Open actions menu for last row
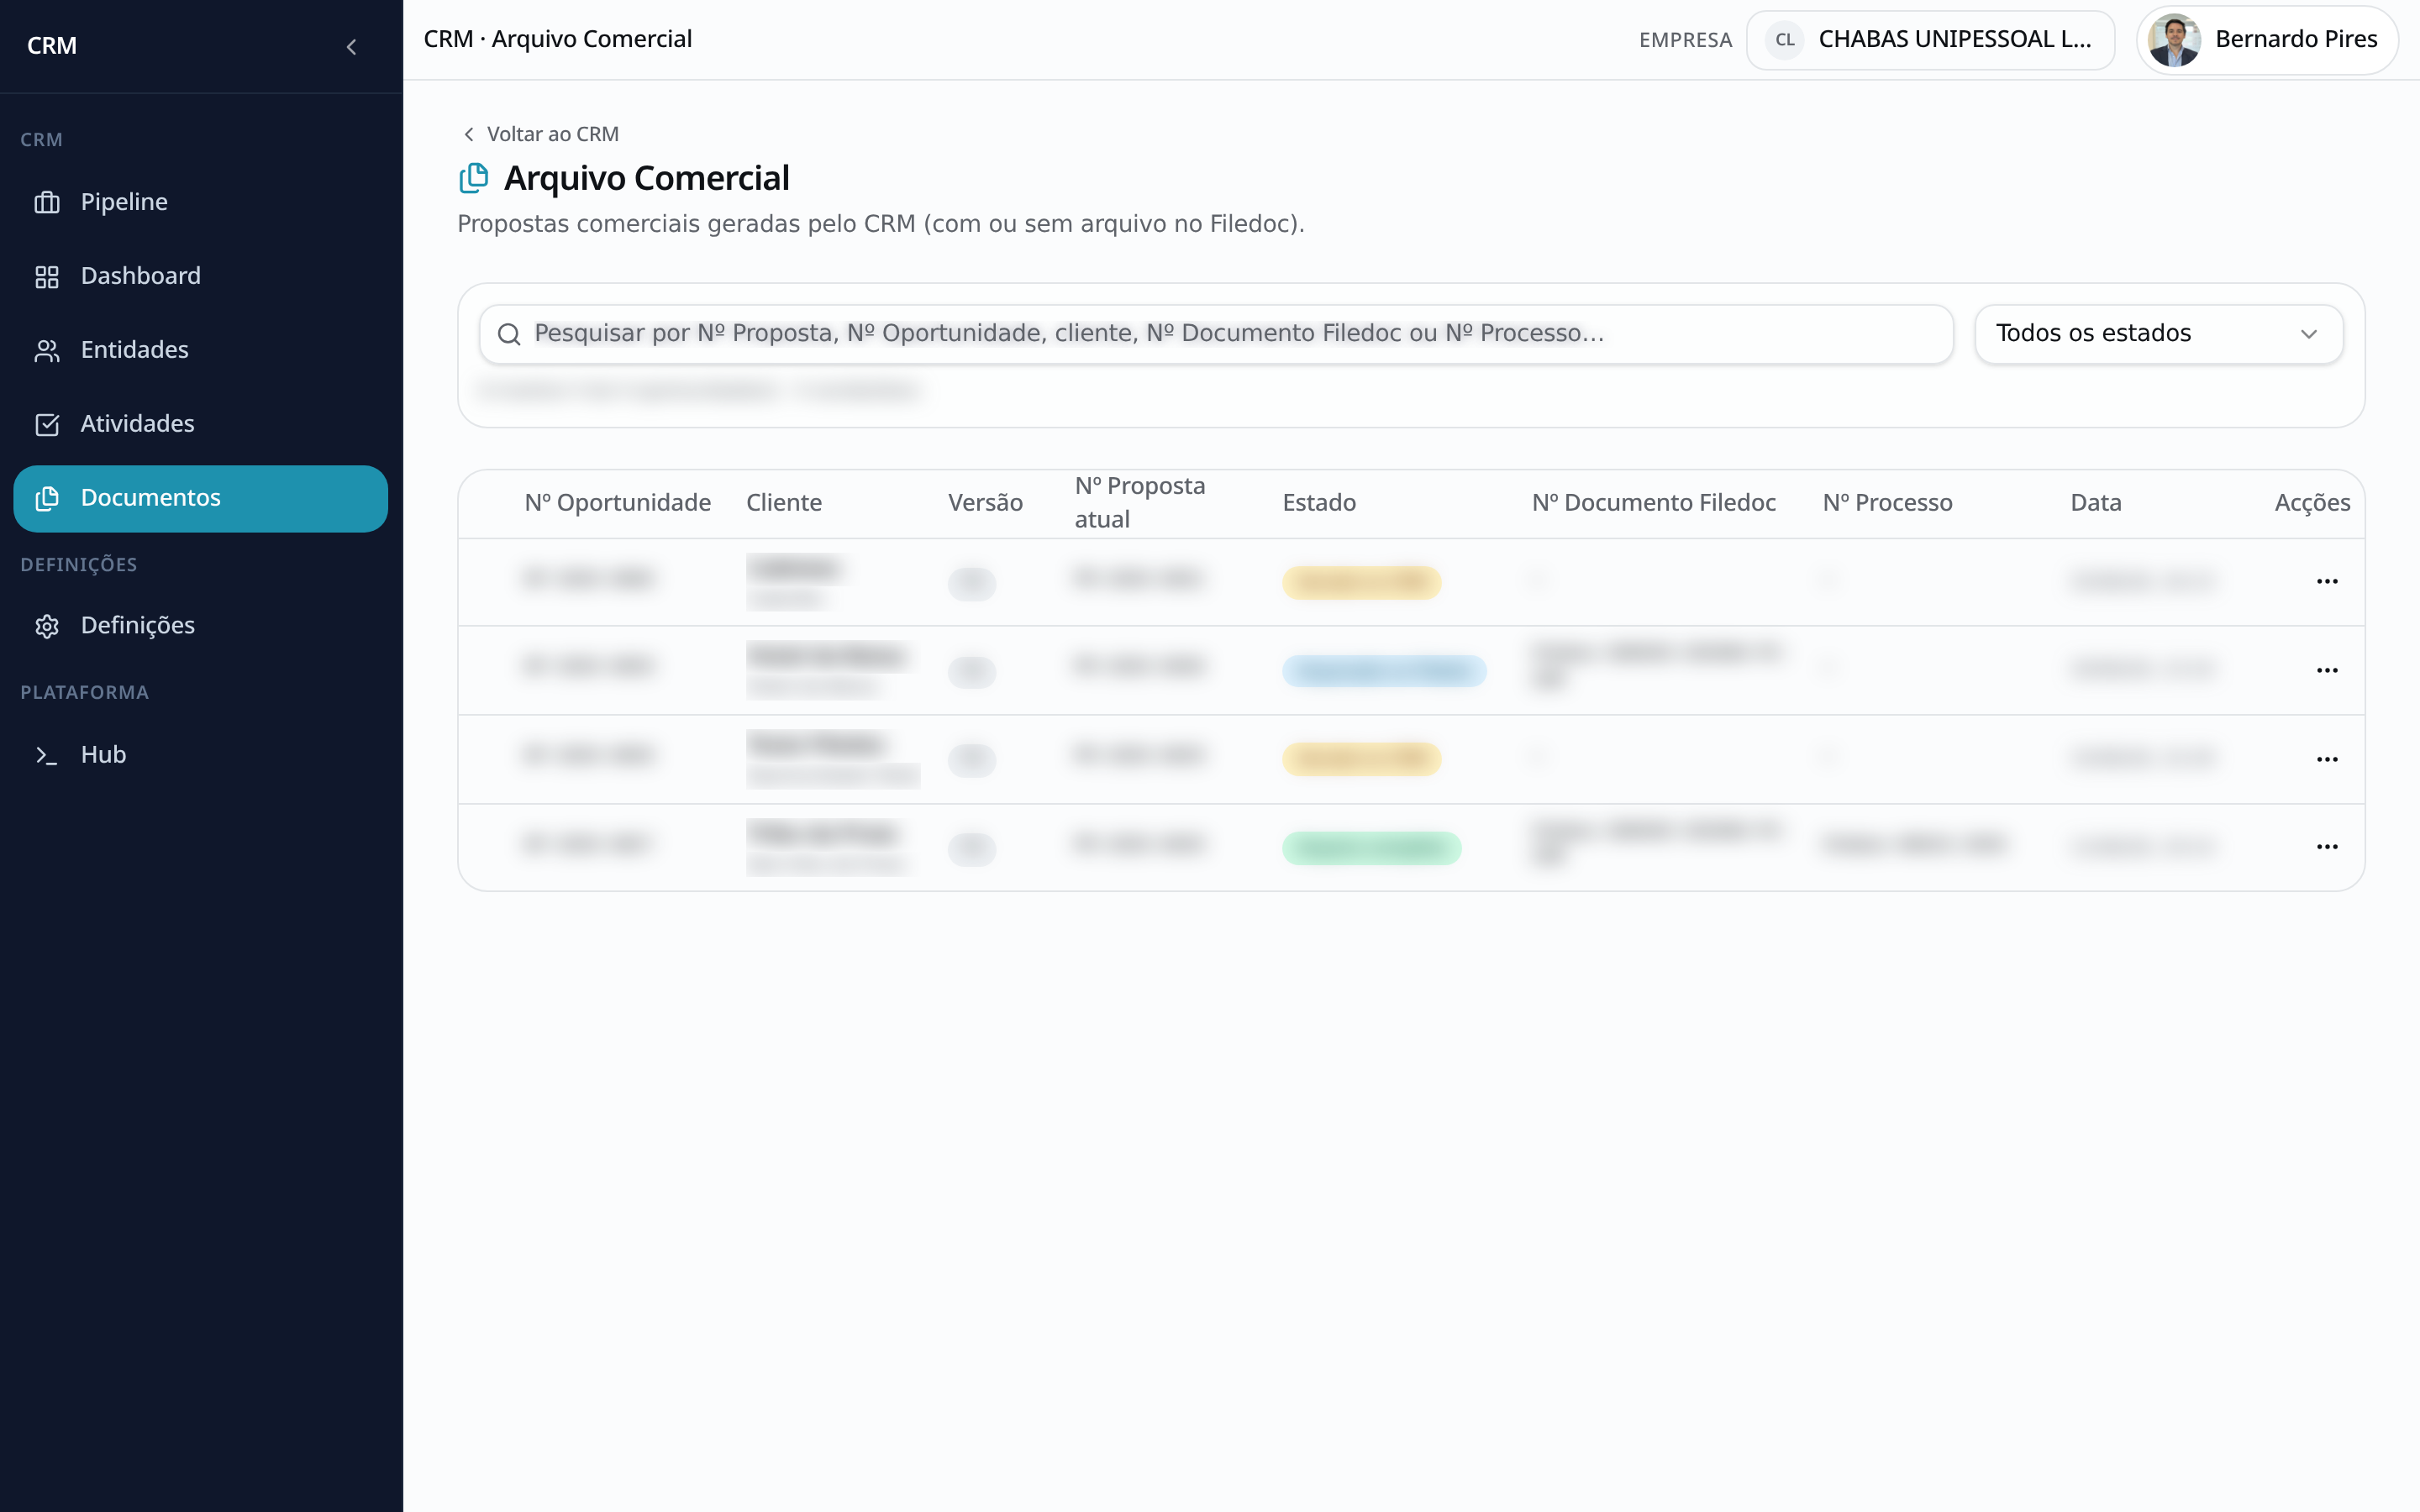Viewport: 2420px width, 1512px height. [2327, 847]
